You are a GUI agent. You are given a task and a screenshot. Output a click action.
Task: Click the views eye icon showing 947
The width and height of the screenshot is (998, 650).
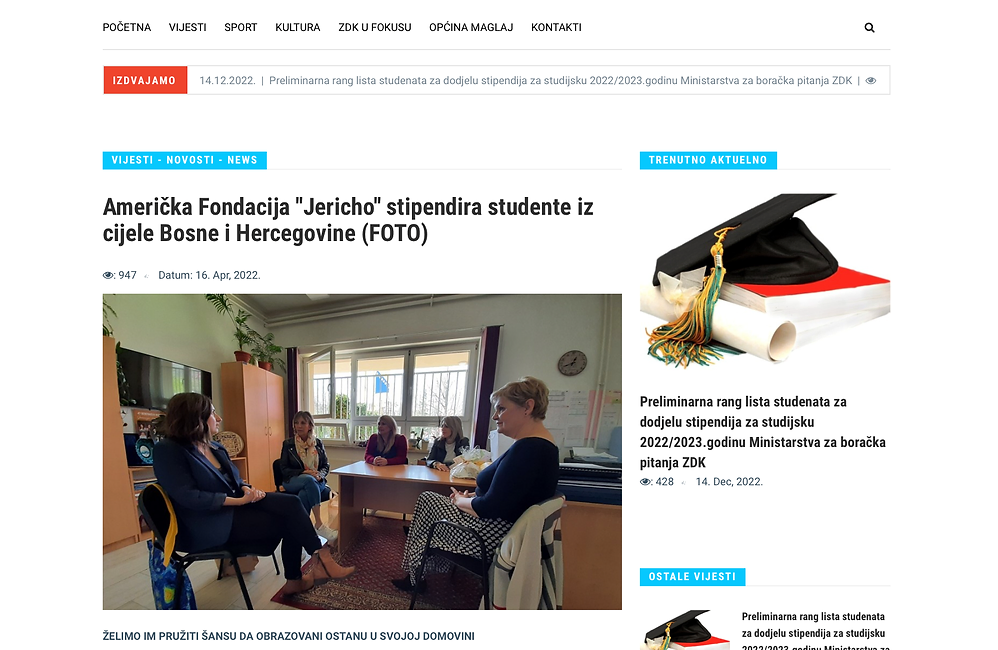109,276
